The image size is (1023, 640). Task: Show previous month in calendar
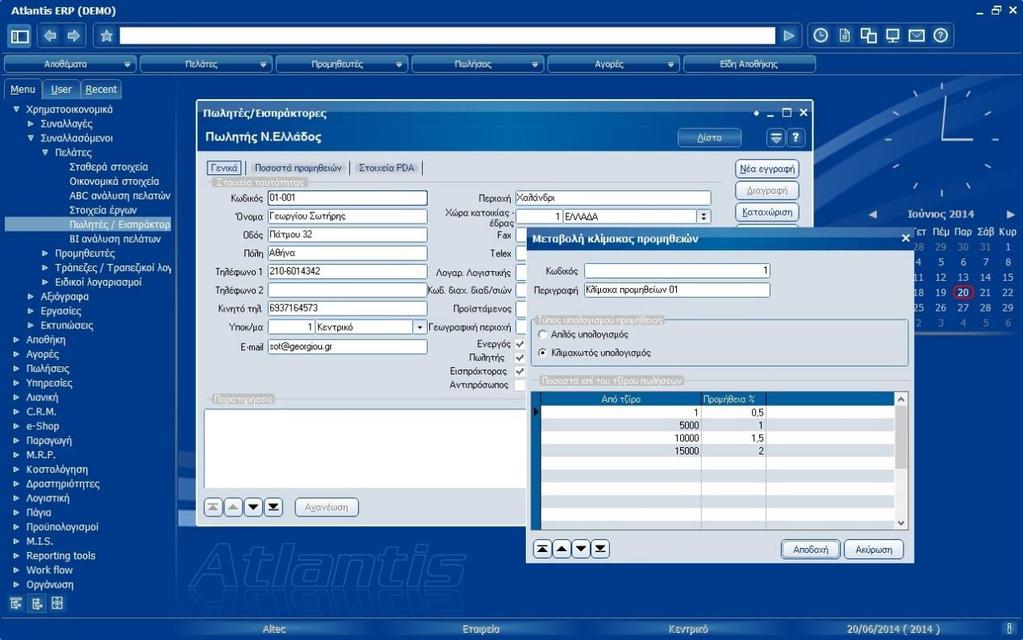pyautogui.click(x=872, y=214)
